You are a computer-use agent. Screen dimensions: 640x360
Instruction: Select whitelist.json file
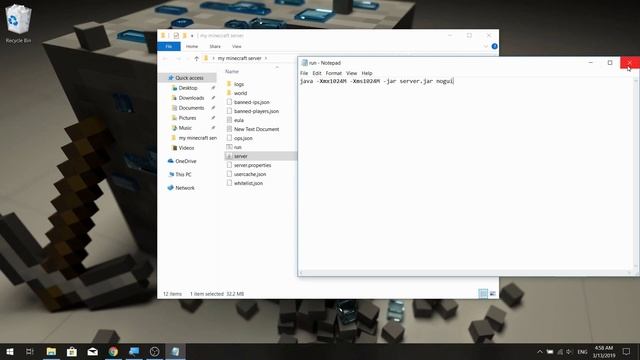point(248,183)
